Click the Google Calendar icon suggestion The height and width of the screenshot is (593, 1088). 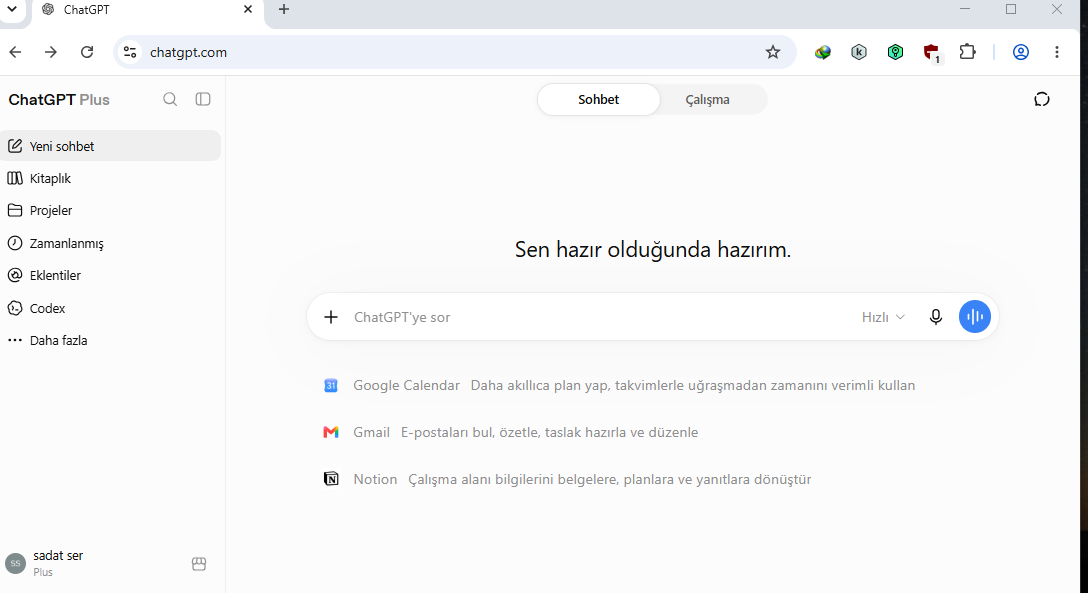(331, 385)
